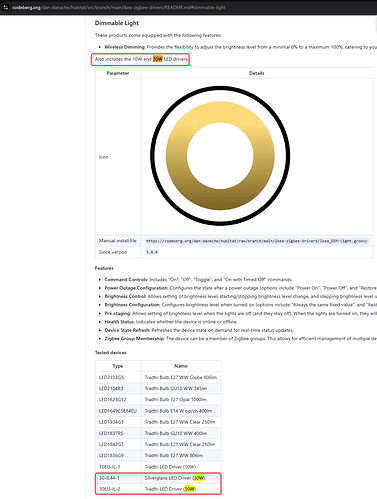377x499 pixels.
Task: Select the codeberg.org URL in the address bar
Action: 119,7
